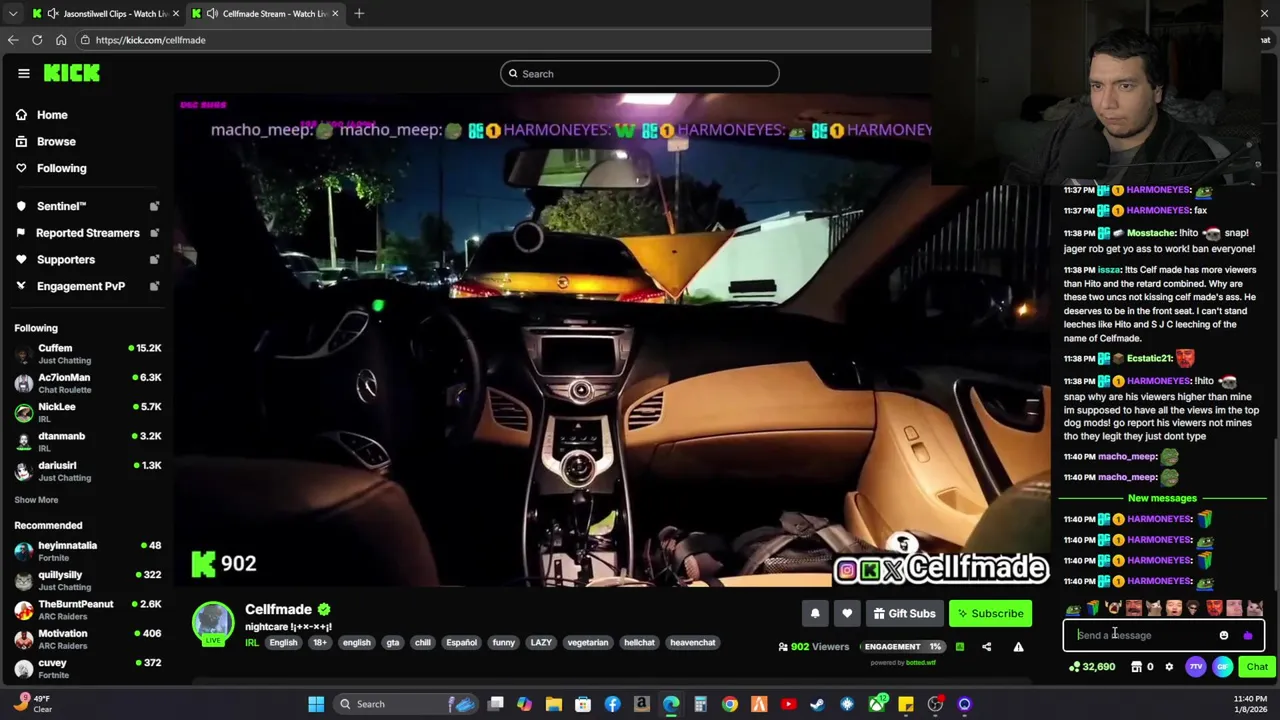Unmute the Jasonstilwell Clips tab audio icon
1280x720 pixels.
[53, 13]
